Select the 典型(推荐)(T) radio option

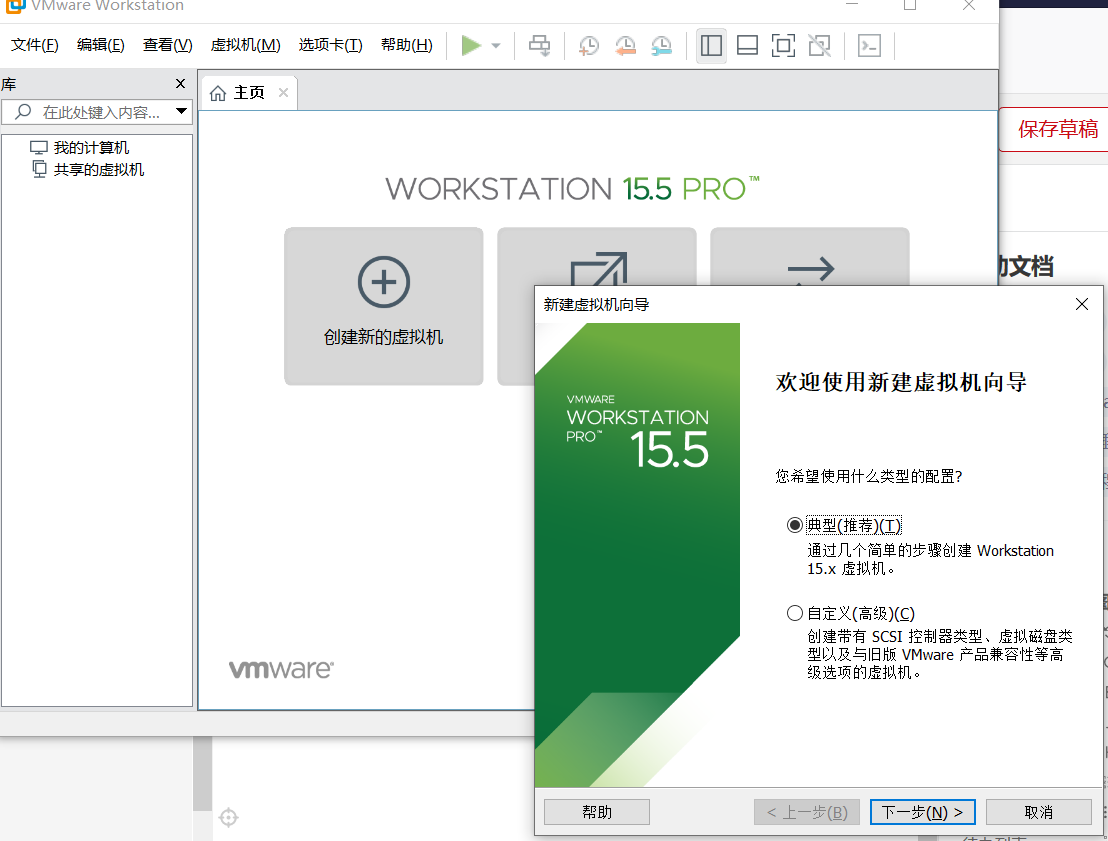coord(794,525)
